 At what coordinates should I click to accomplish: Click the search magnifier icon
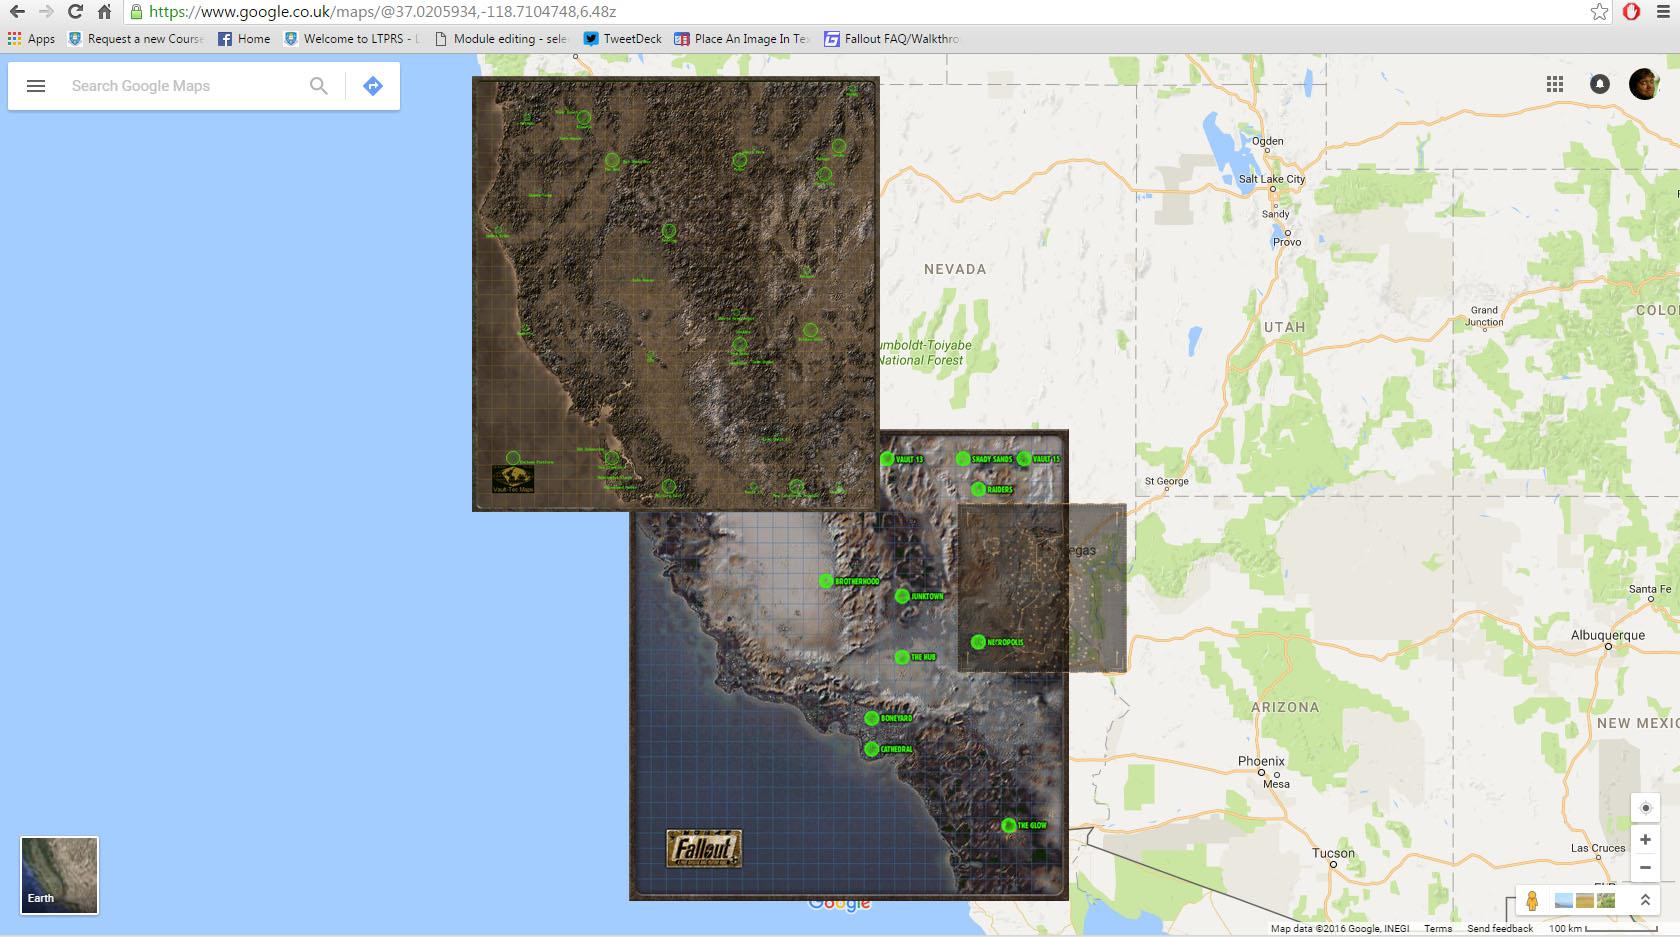click(318, 86)
